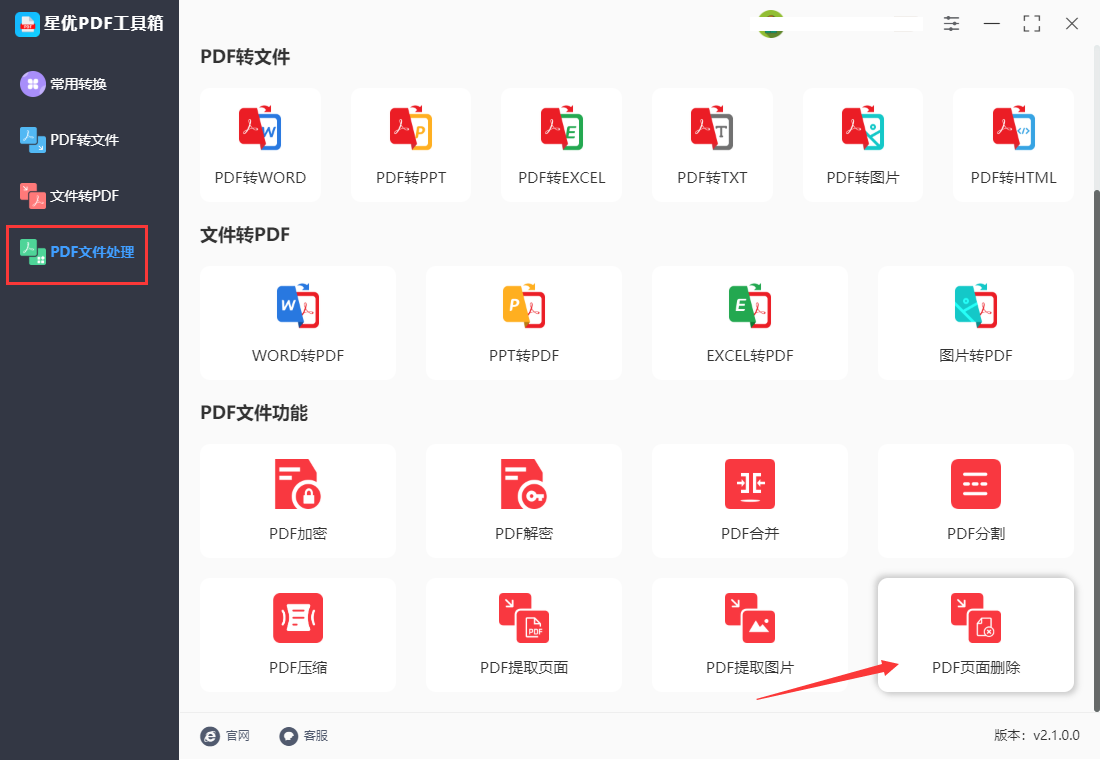Open the WORD转PDF converter
This screenshot has width=1100, height=760.
click(298, 323)
